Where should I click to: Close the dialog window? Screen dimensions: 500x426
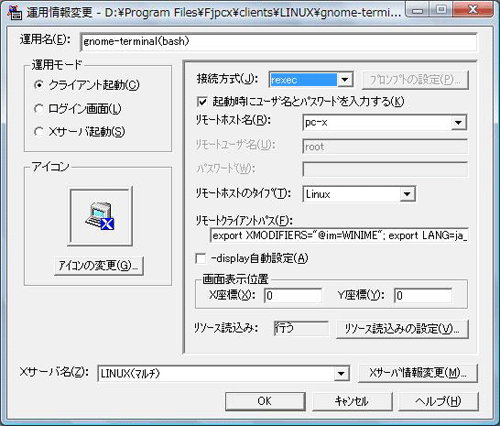(473, 10)
